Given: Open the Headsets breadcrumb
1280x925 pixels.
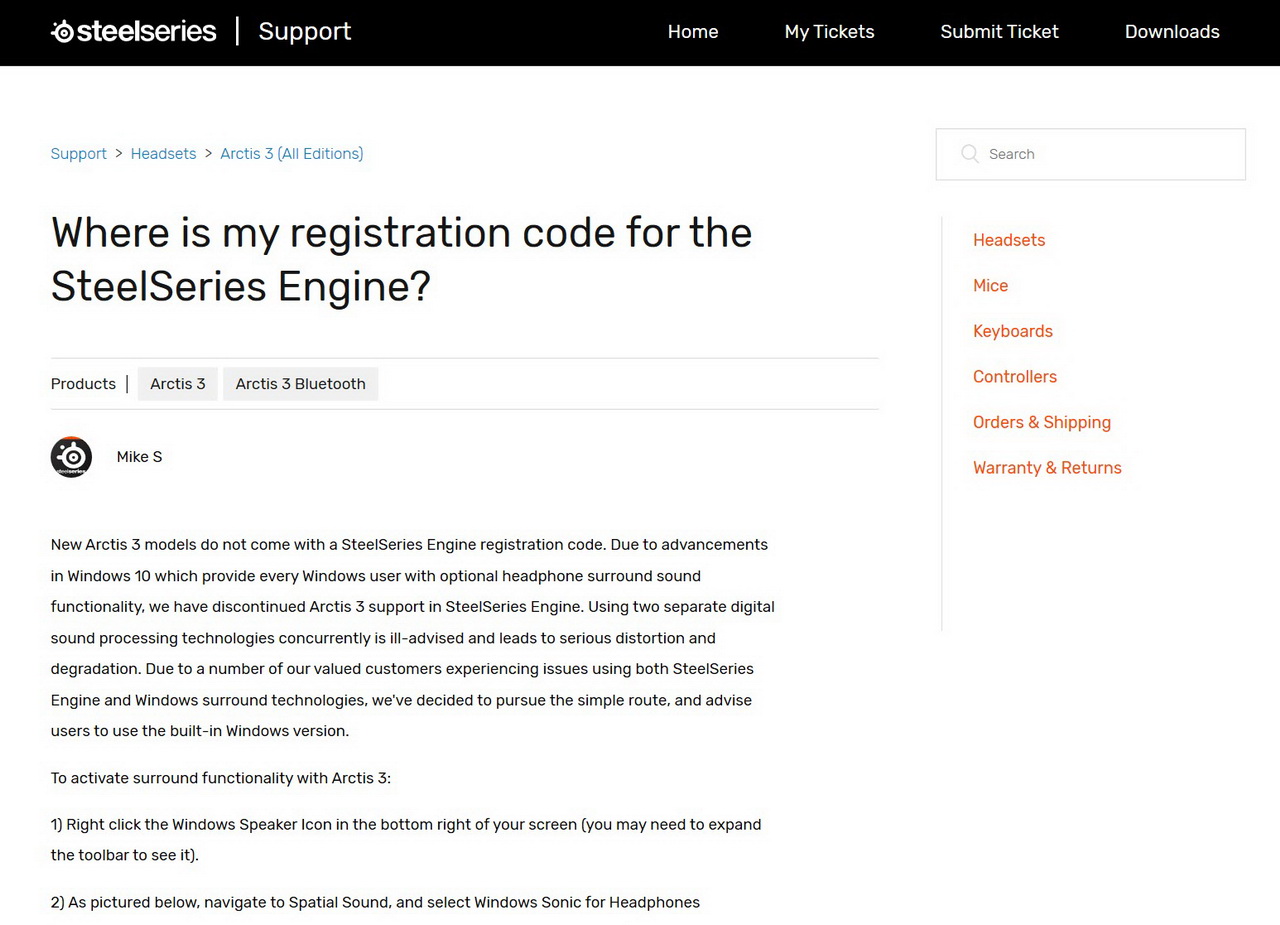Looking at the screenshot, I should coord(163,154).
